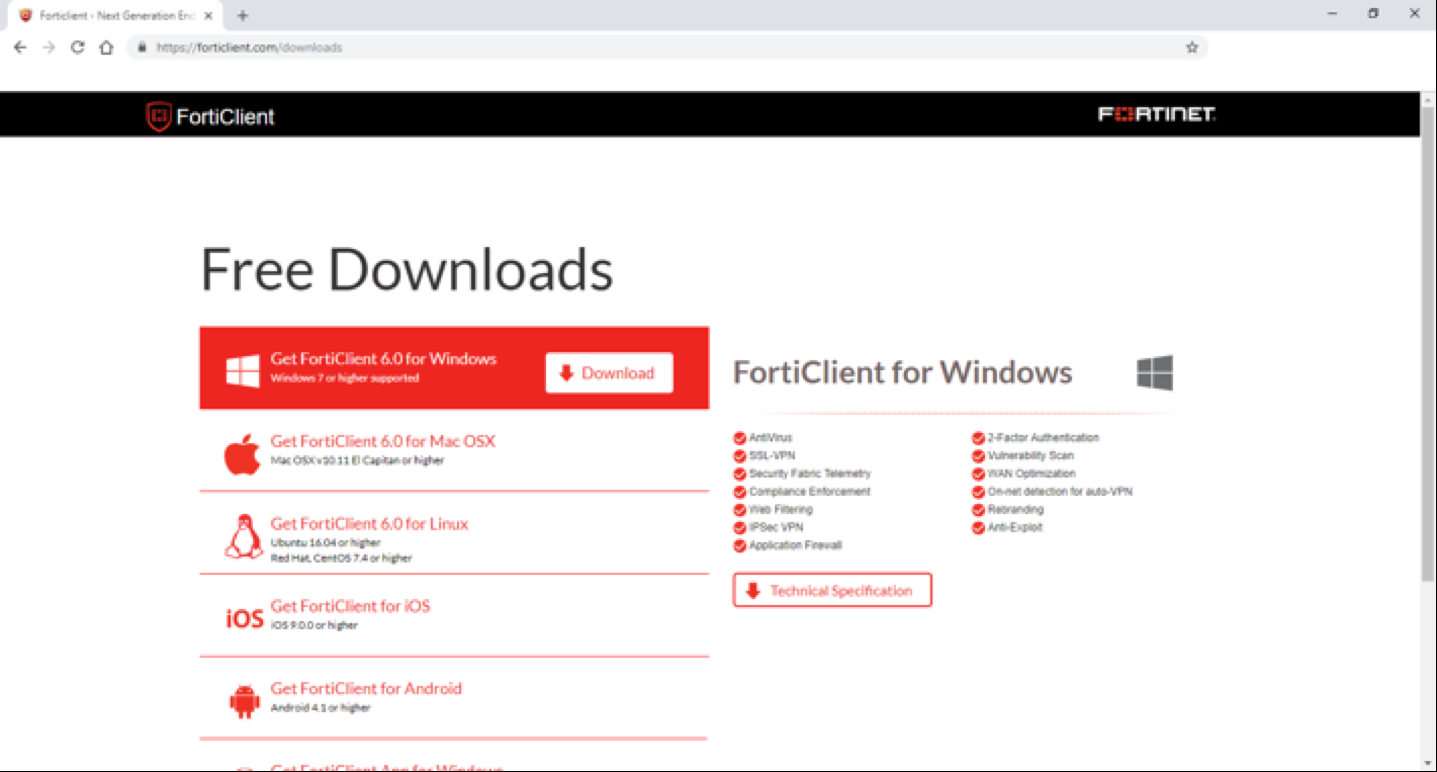Close the Forticlient browser tab
The width and height of the screenshot is (1437, 772).
208,16
